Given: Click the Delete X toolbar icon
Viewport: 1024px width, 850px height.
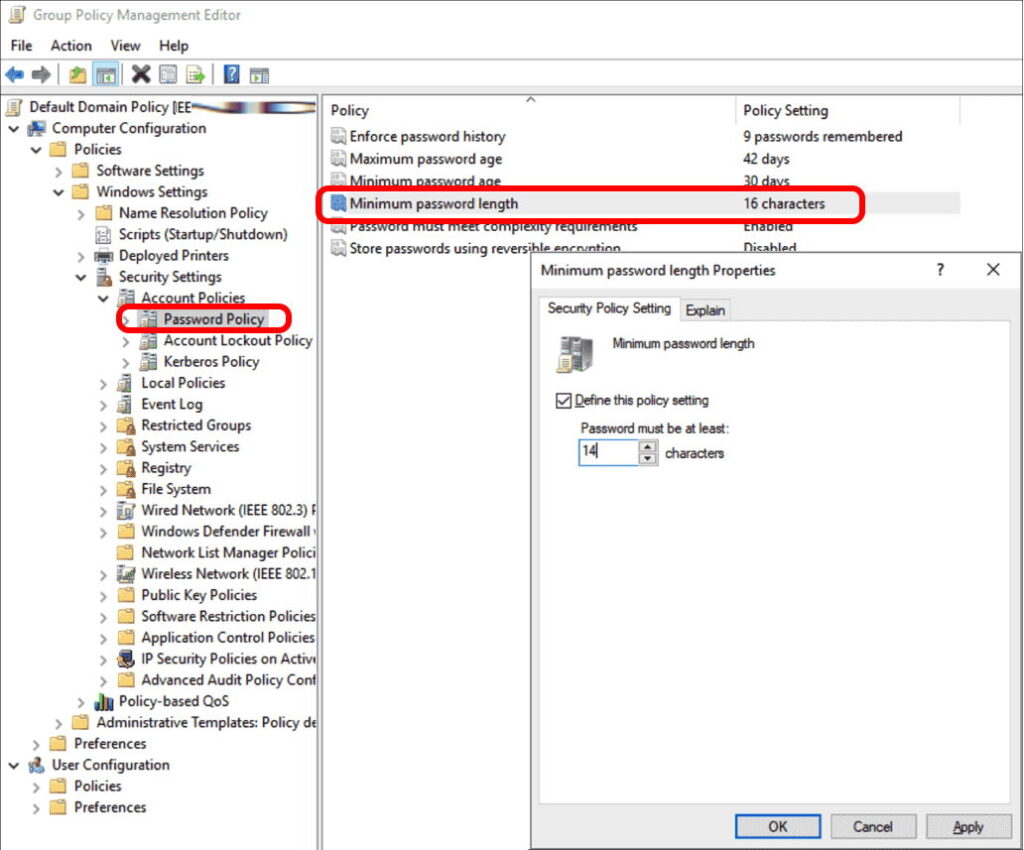Looking at the screenshot, I should pos(141,75).
